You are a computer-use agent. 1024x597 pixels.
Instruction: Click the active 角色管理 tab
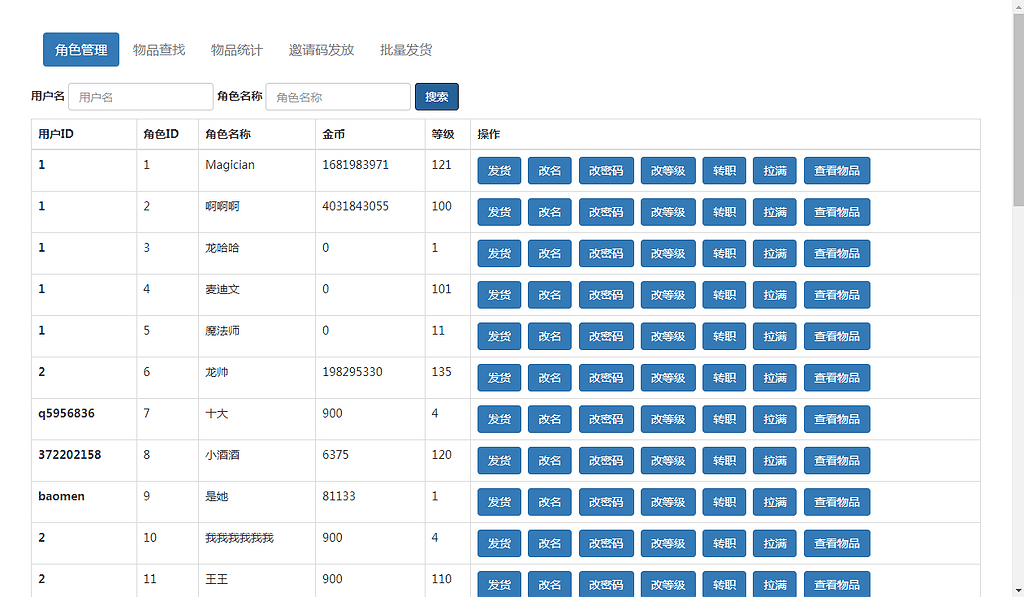(81, 50)
